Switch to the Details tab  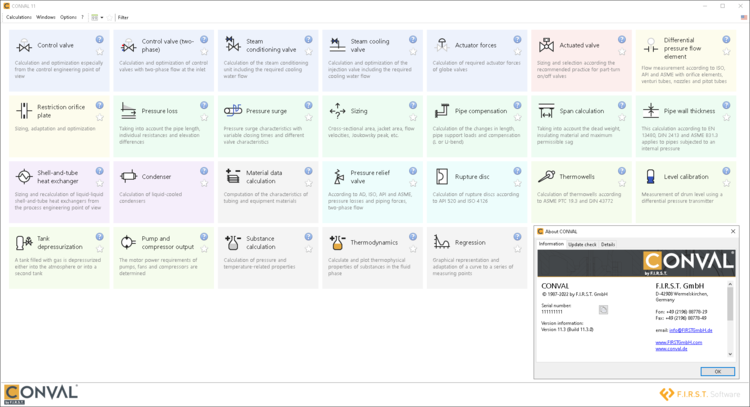click(608, 244)
